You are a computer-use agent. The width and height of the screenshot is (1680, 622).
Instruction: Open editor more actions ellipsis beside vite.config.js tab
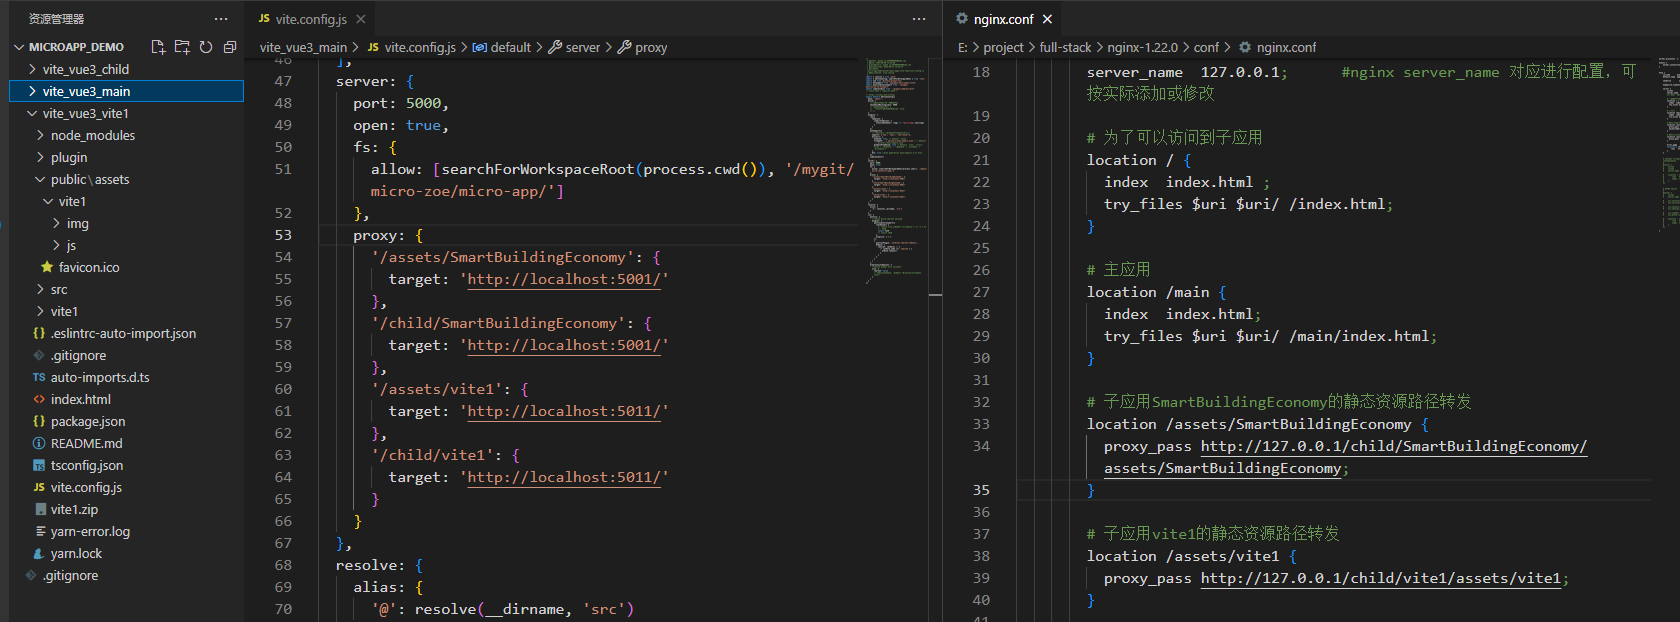919,19
